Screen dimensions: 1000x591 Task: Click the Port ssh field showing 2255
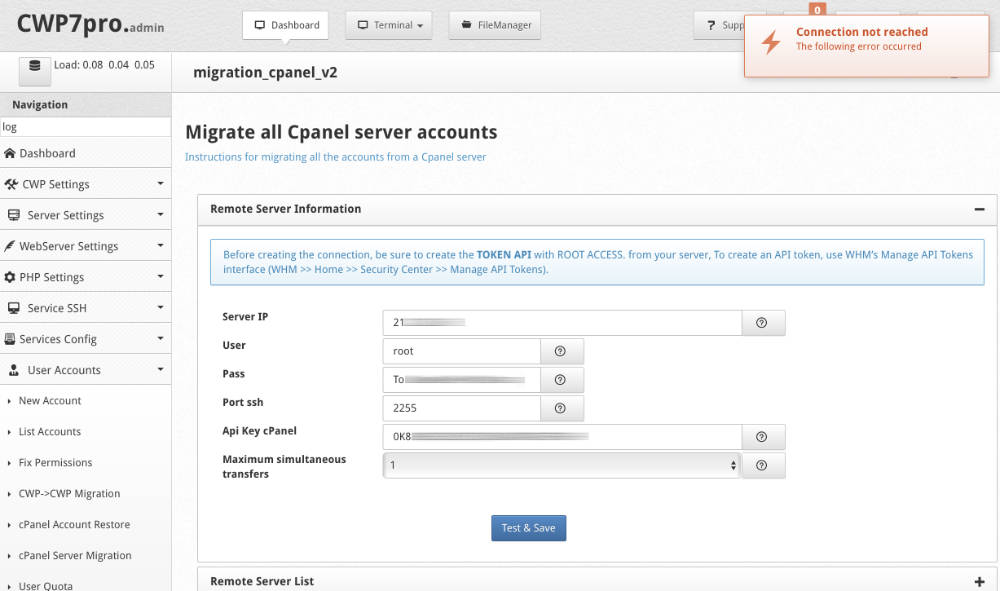[462, 409]
